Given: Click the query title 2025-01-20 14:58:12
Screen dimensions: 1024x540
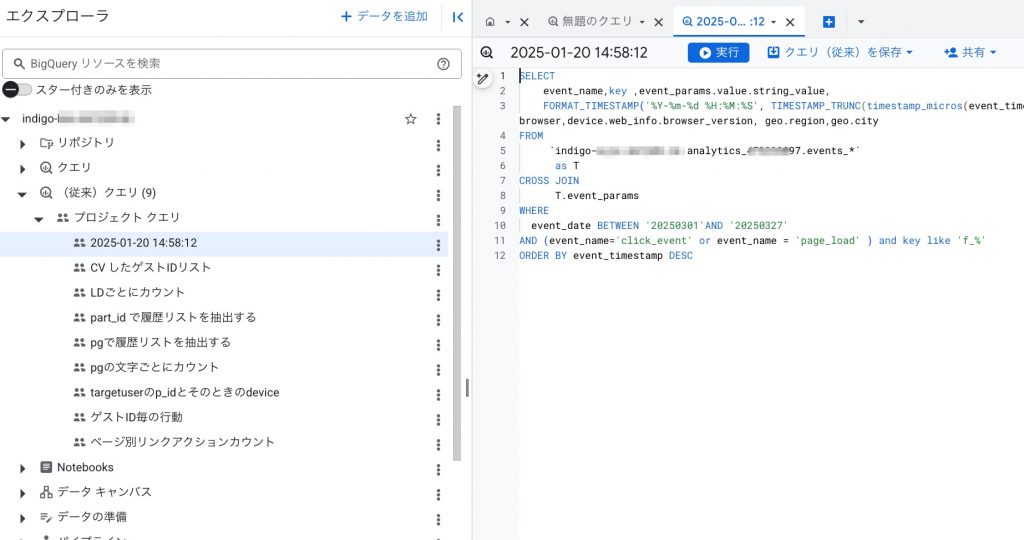Looking at the screenshot, I should coord(579,53).
